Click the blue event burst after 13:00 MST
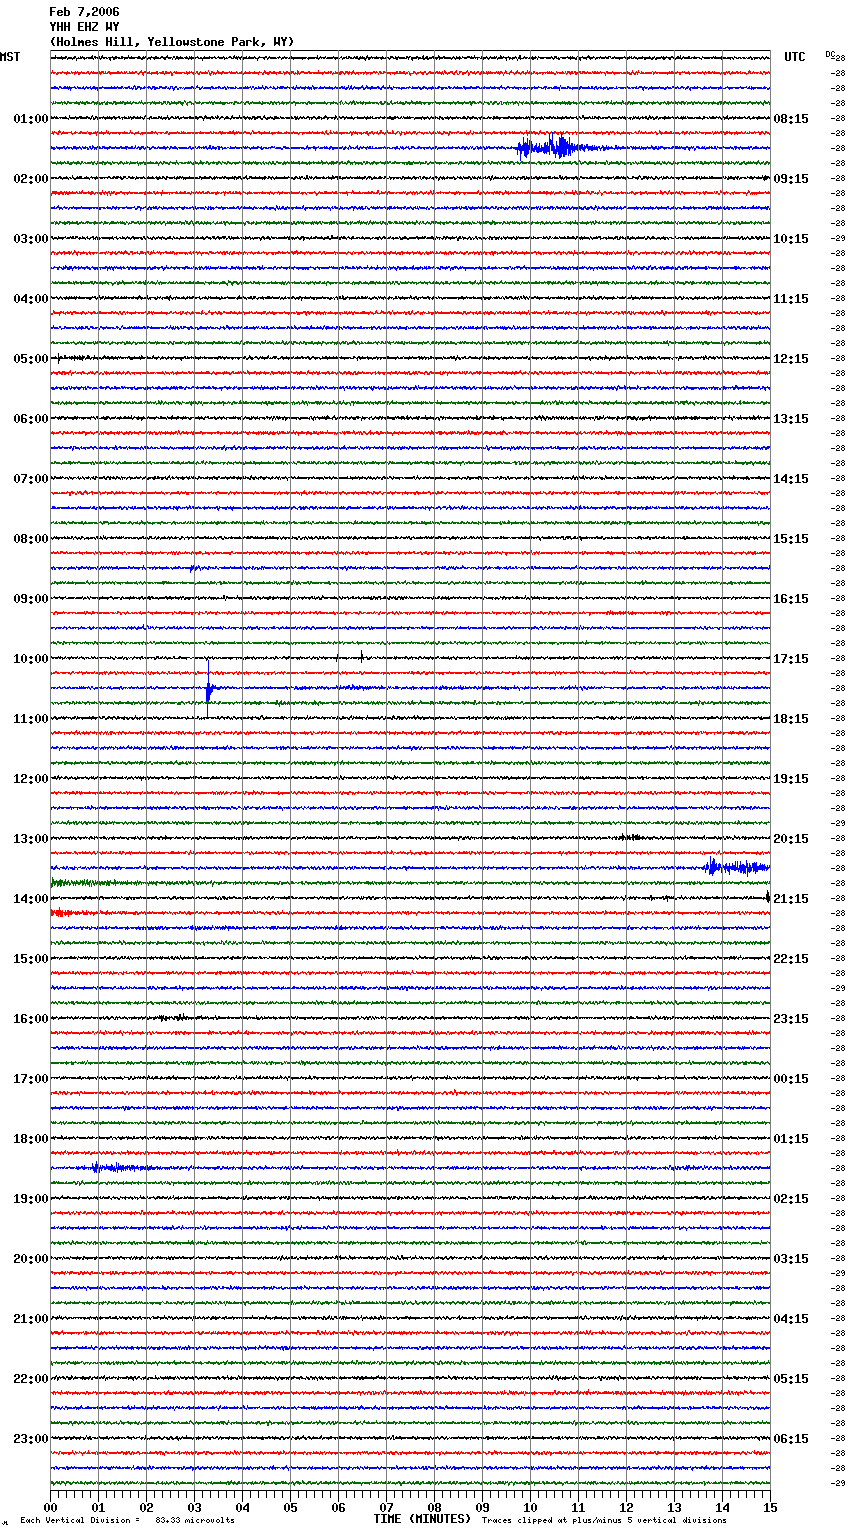The image size is (850, 1534). point(736,867)
